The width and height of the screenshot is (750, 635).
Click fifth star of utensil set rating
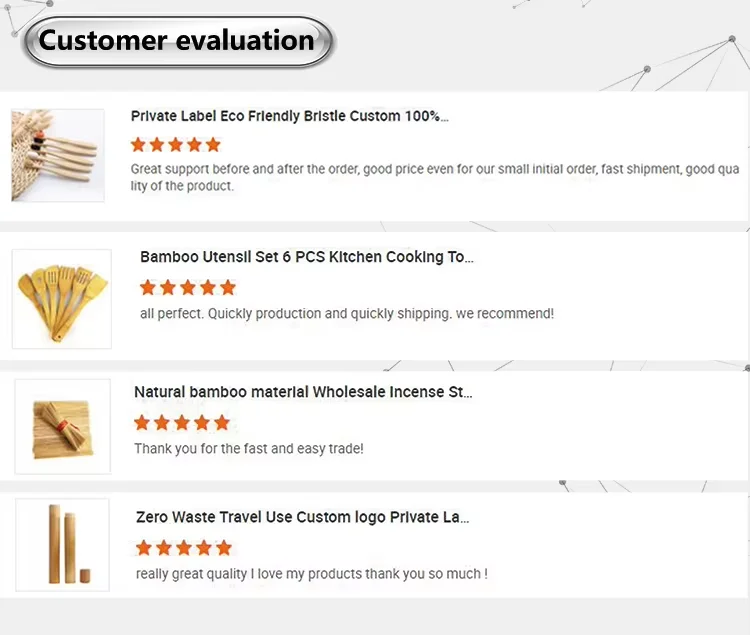(228, 288)
